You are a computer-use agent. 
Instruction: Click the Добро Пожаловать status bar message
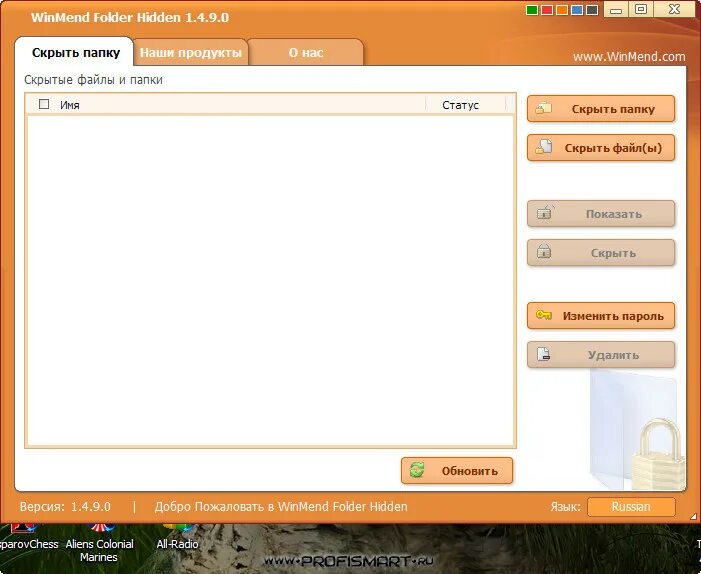[281, 506]
